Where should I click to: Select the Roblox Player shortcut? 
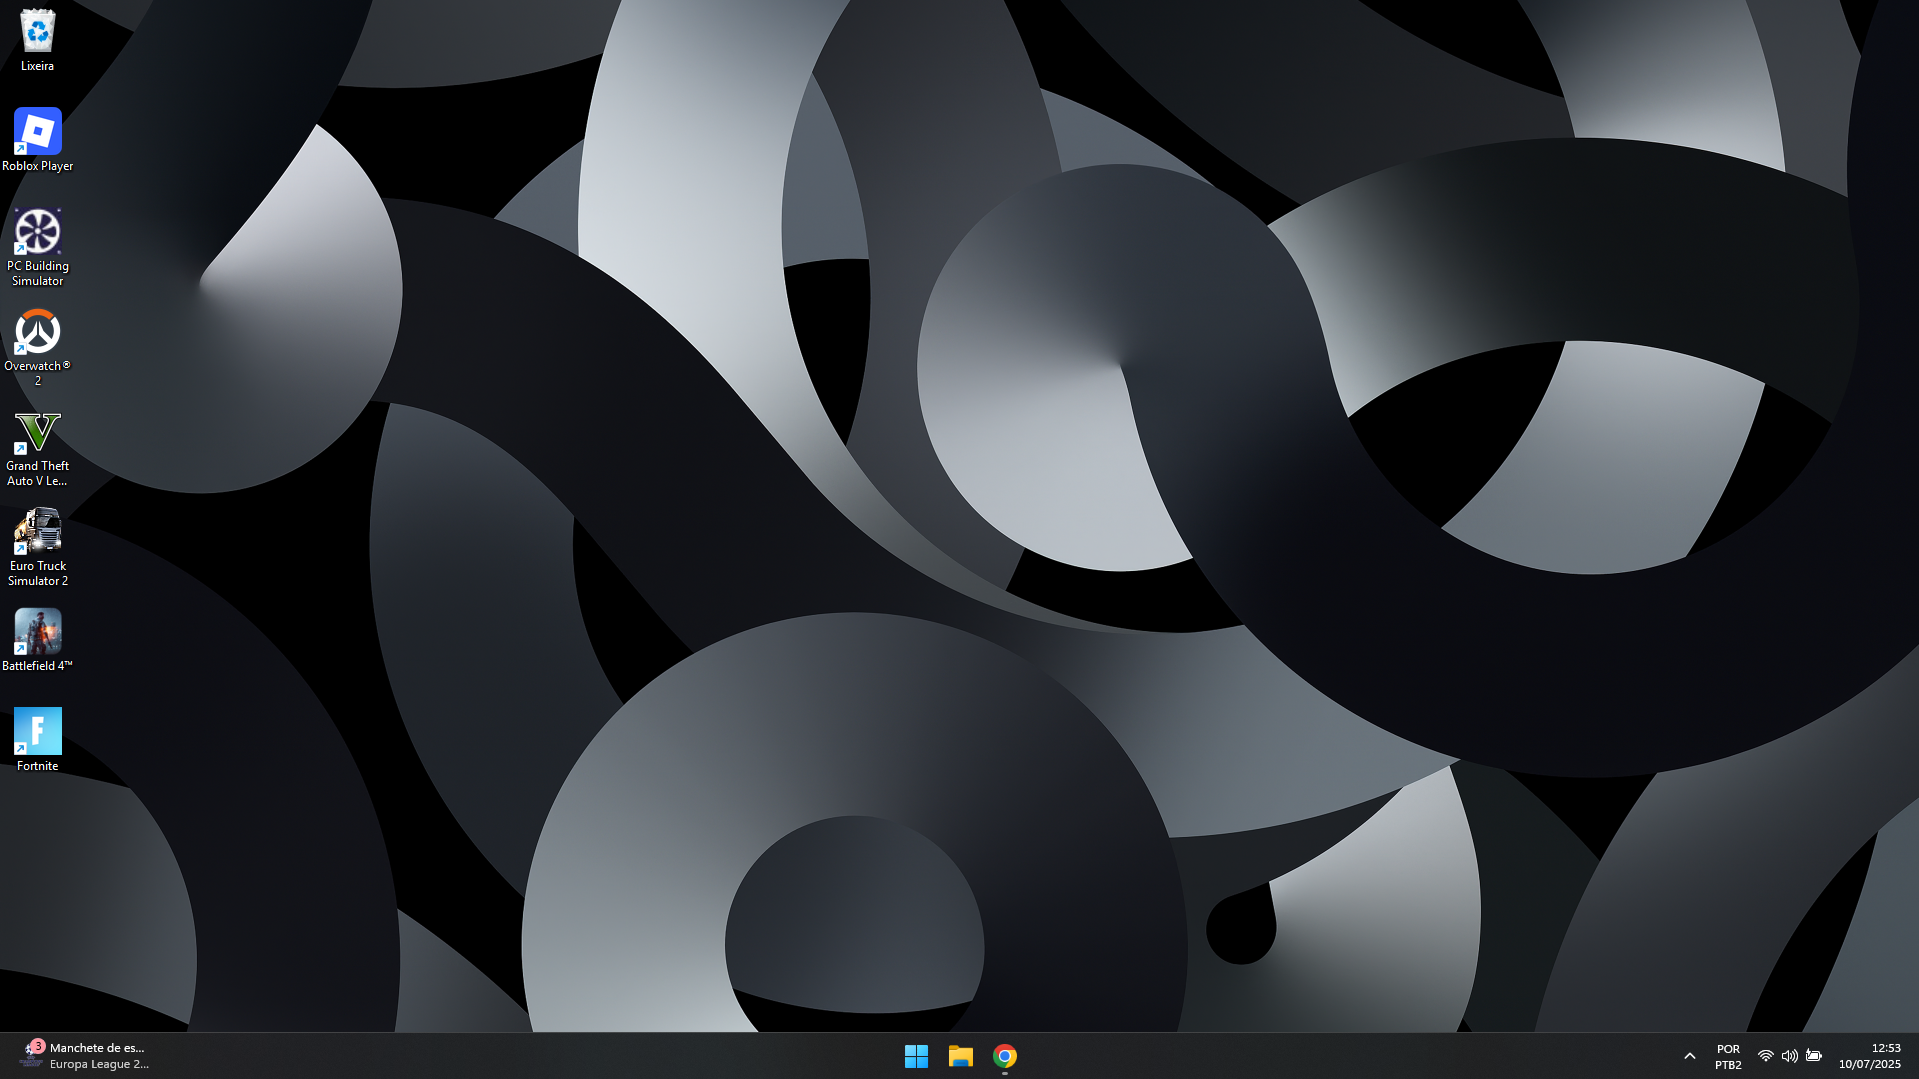[x=37, y=140]
